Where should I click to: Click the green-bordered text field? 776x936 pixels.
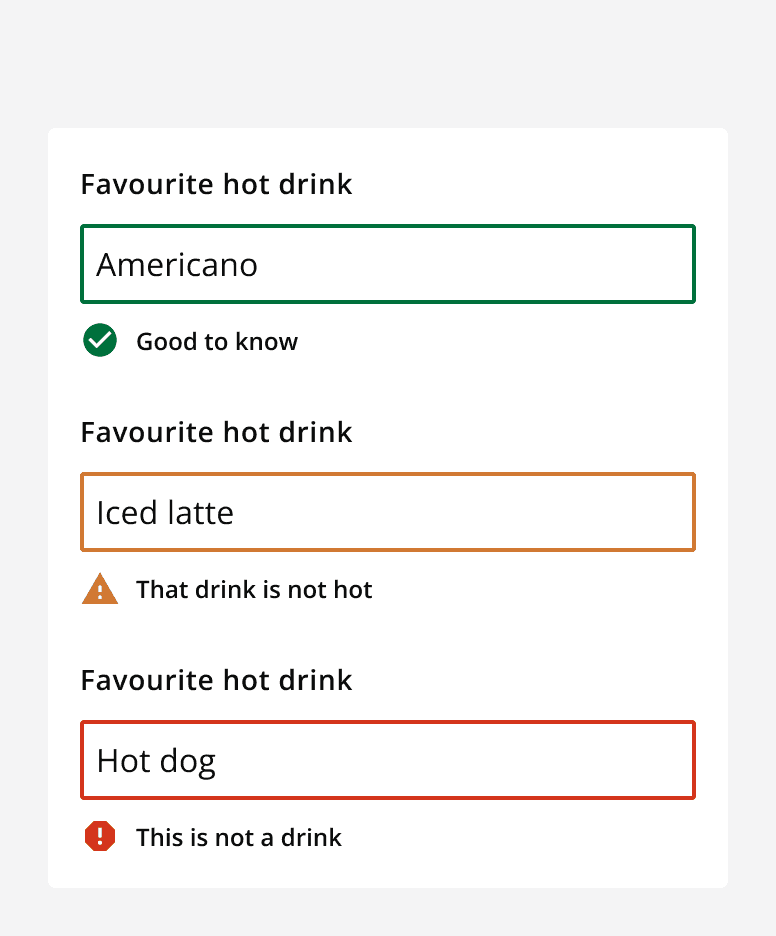coord(388,264)
